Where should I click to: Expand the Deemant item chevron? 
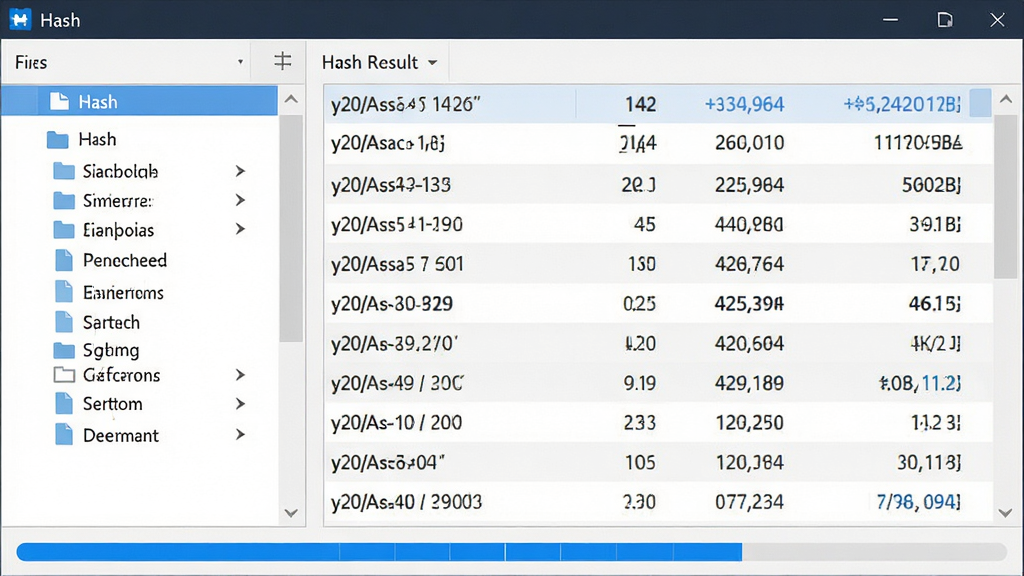240,434
